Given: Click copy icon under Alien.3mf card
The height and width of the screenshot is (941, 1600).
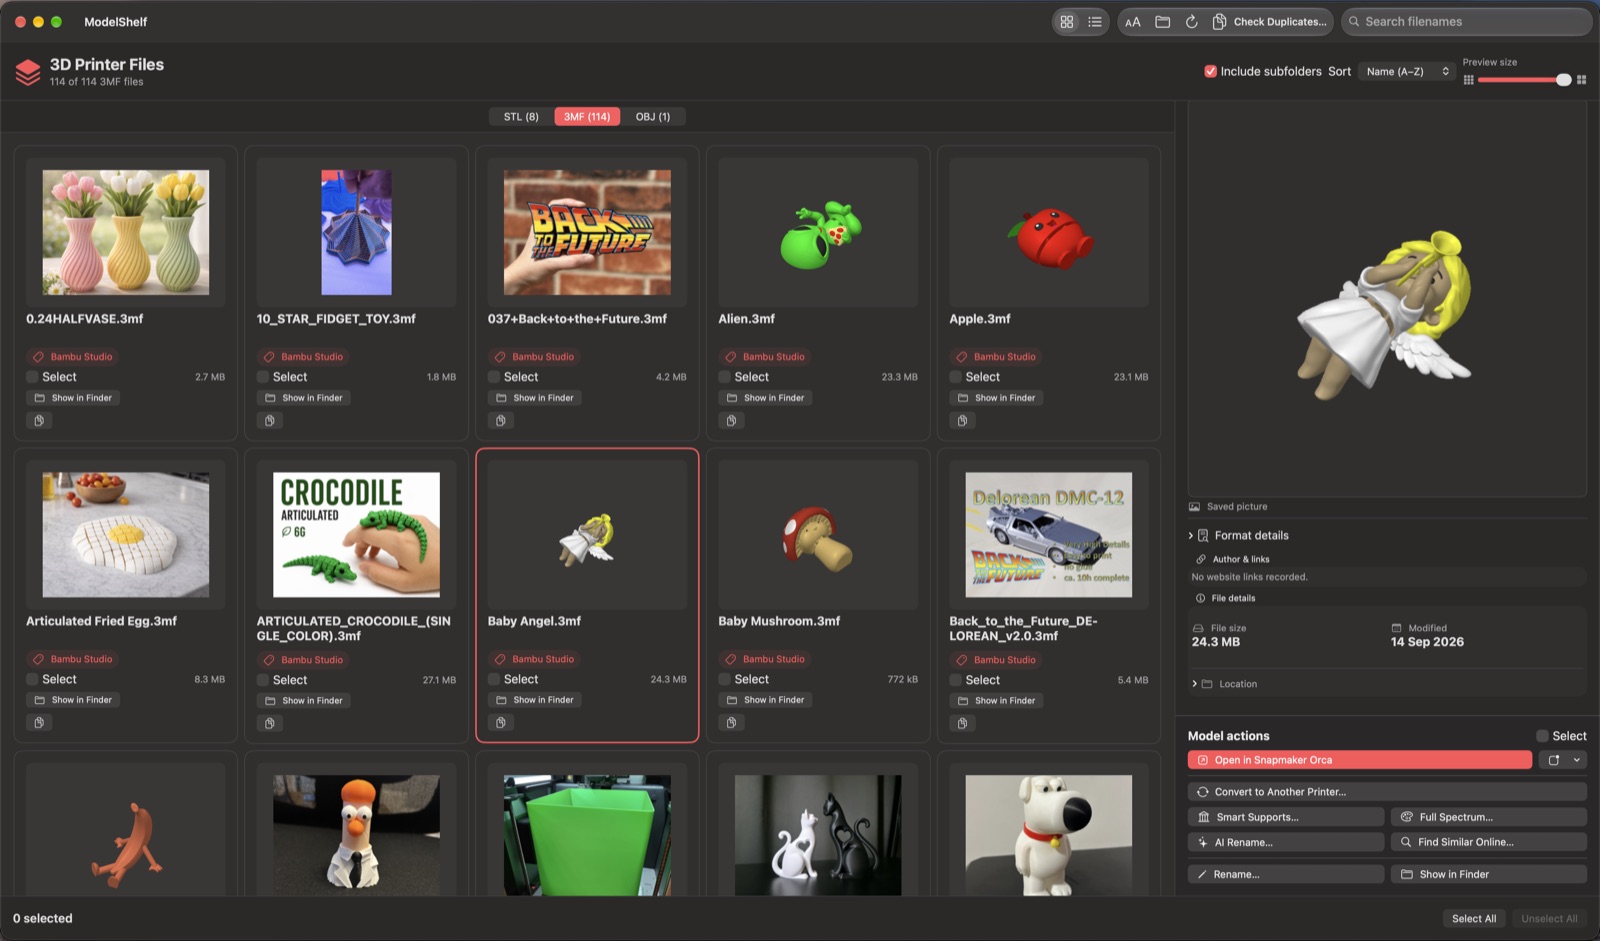Looking at the screenshot, I should (731, 421).
